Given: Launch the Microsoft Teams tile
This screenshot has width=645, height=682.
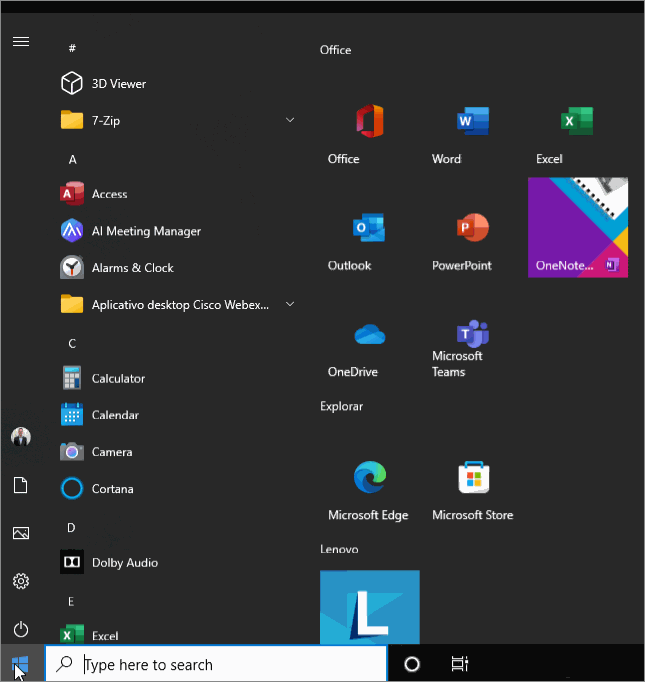Looking at the screenshot, I should (474, 334).
